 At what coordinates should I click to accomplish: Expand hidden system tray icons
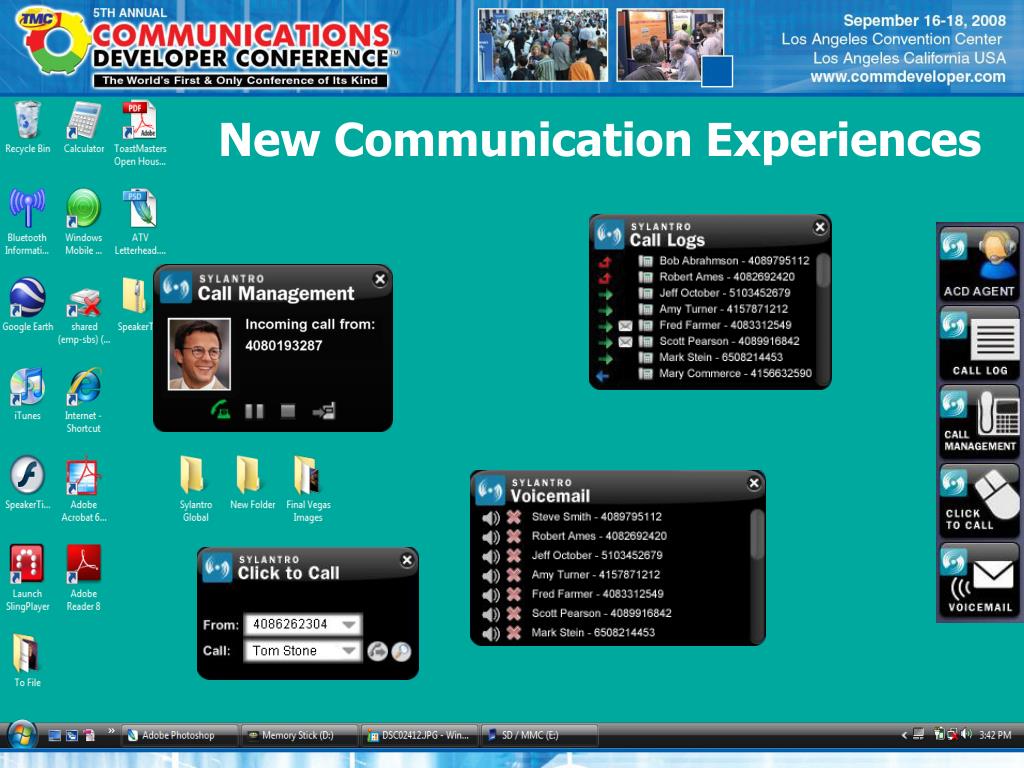pos(904,735)
